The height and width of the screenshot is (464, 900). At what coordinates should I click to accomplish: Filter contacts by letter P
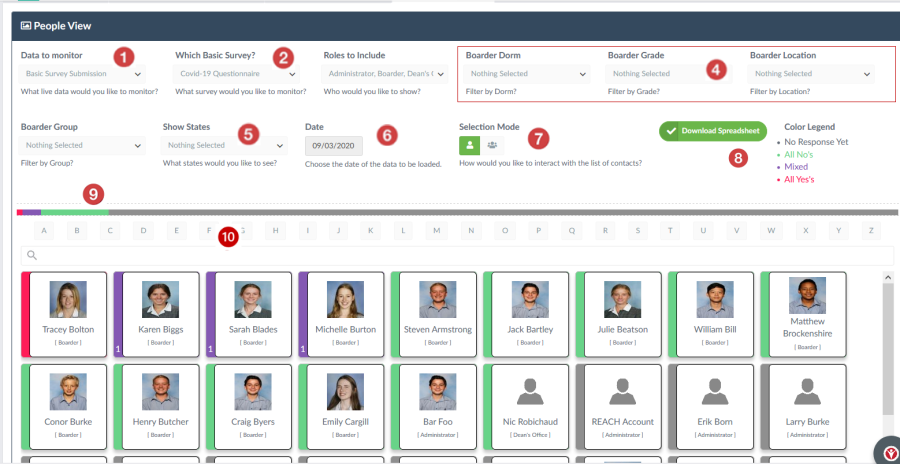pyautogui.click(x=538, y=231)
